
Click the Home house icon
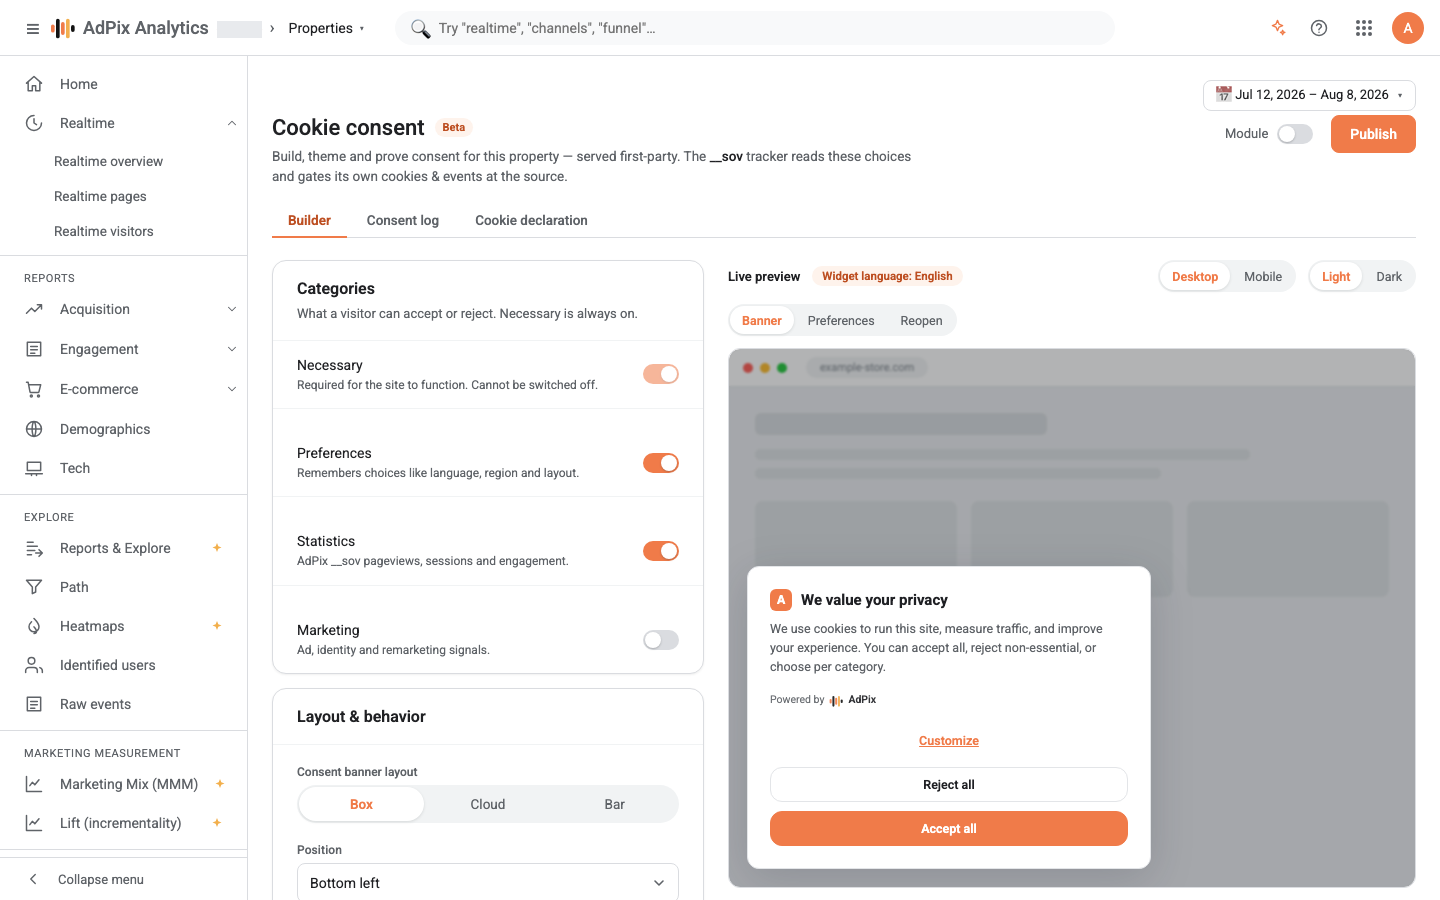34,84
